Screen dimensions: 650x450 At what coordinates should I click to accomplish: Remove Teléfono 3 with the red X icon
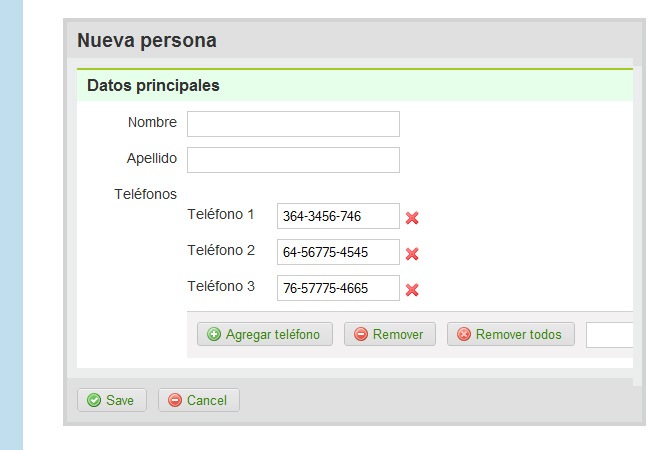(x=411, y=290)
